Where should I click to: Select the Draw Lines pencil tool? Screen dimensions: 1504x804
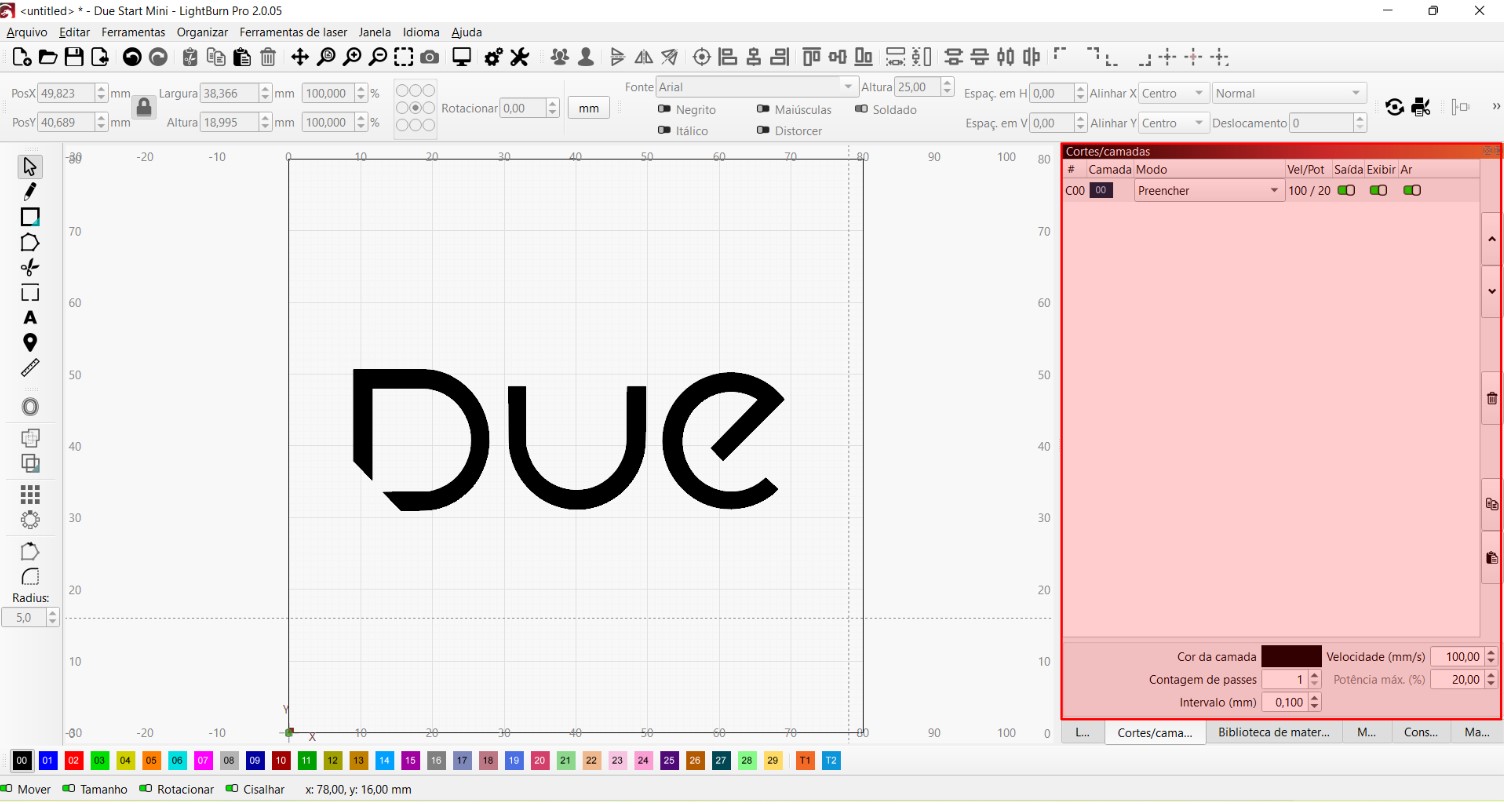(30, 191)
